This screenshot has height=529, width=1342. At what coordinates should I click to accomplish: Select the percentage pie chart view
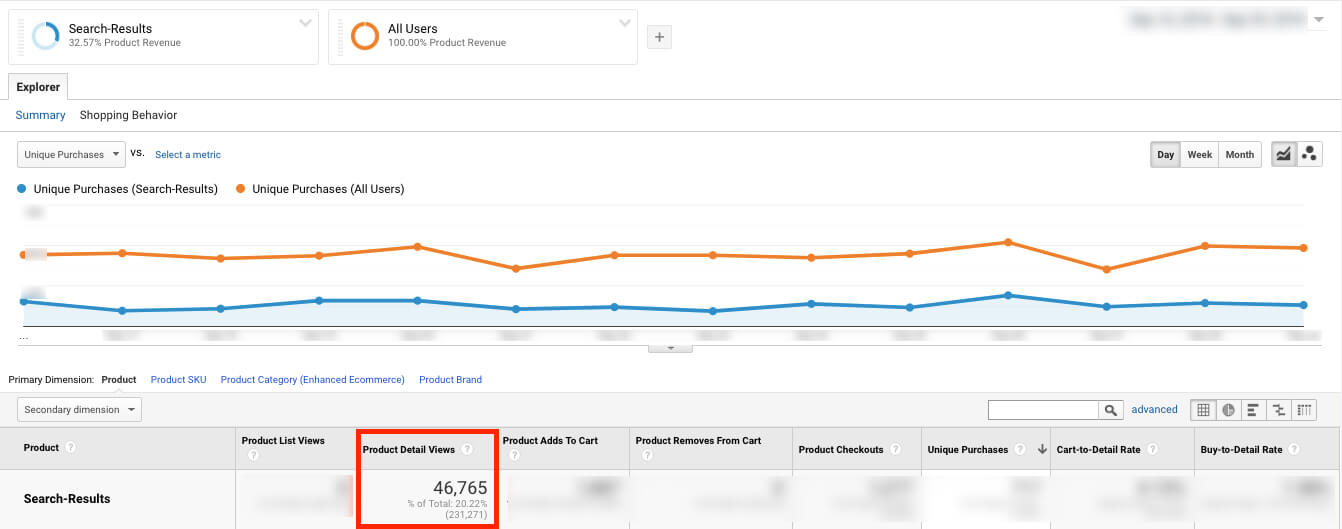(1228, 410)
